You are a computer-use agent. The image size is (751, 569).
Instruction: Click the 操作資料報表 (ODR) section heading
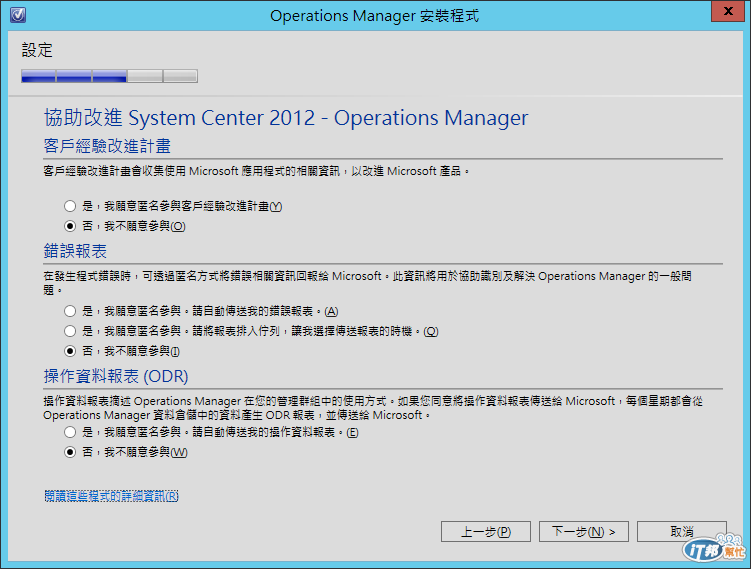(116, 376)
